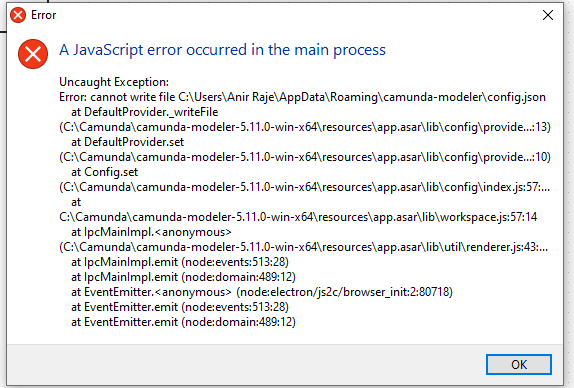Click the 'at DefaultProvider.set' line
574x388 pixels.
coord(127,142)
